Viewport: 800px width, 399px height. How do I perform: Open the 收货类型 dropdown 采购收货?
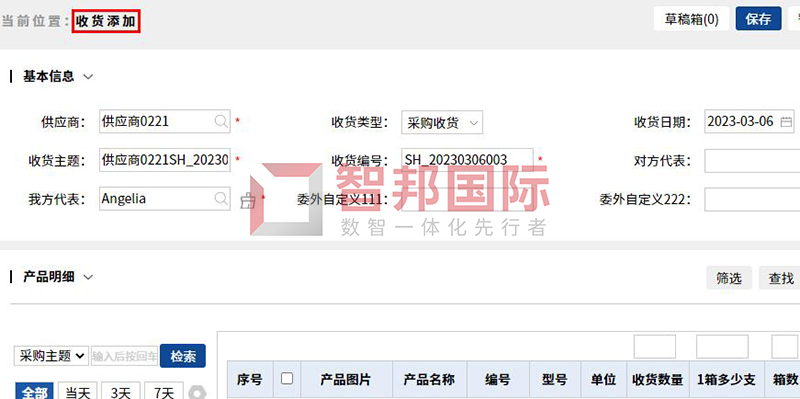point(442,122)
